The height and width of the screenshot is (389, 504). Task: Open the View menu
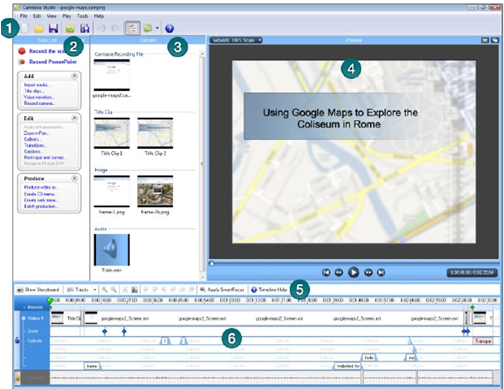(x=51, y=16)
